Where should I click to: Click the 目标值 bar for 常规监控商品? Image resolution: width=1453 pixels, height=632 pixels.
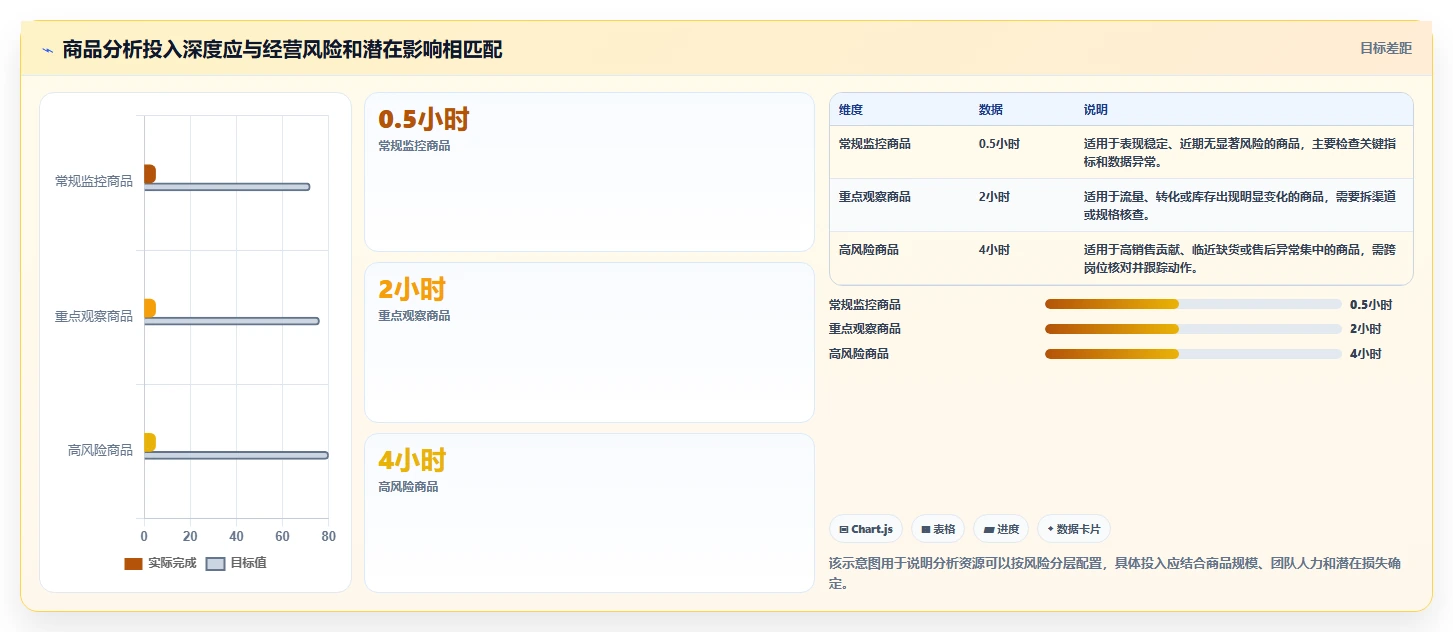[227, 187]
